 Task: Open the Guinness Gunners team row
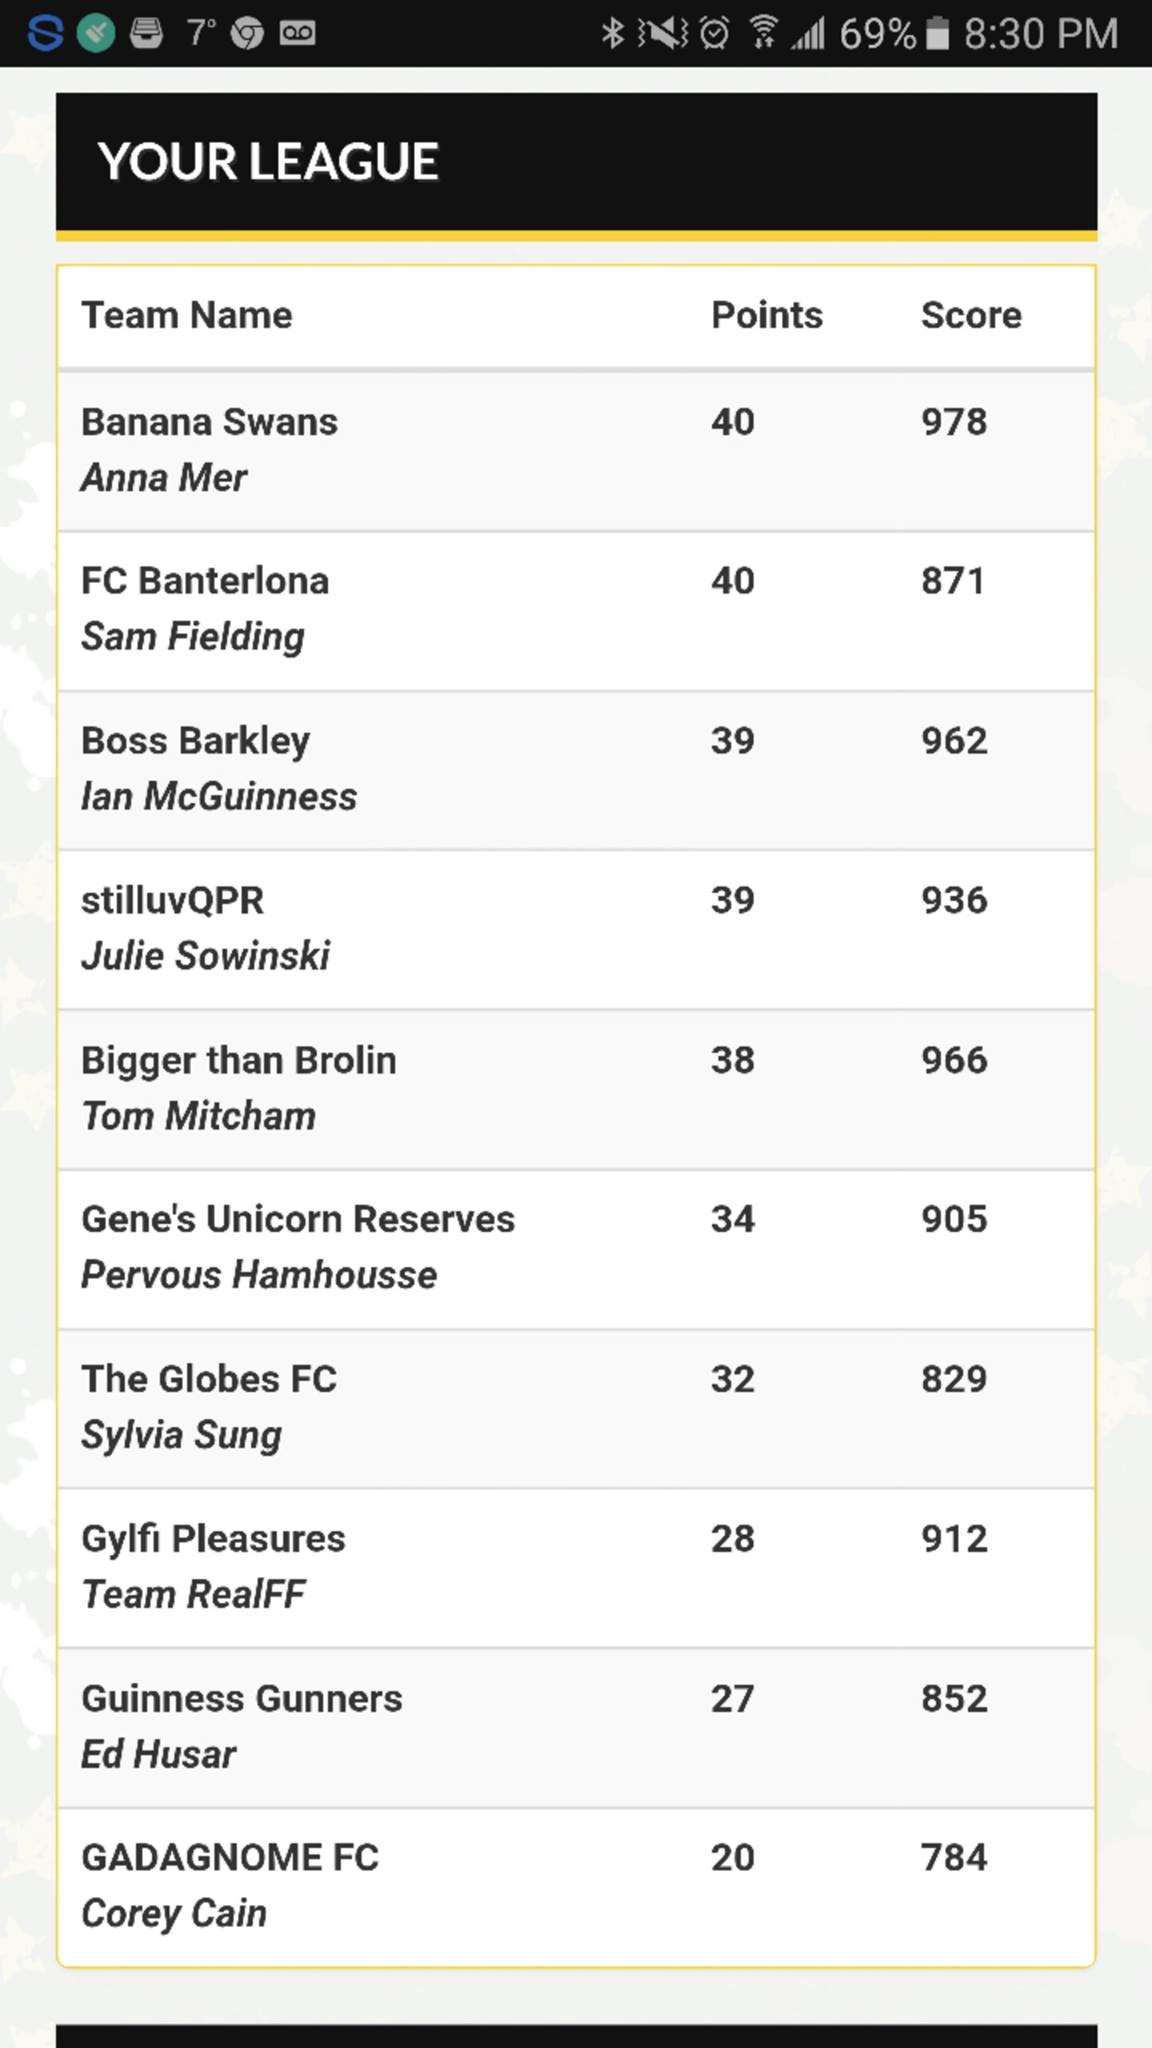click(576, 1727)
